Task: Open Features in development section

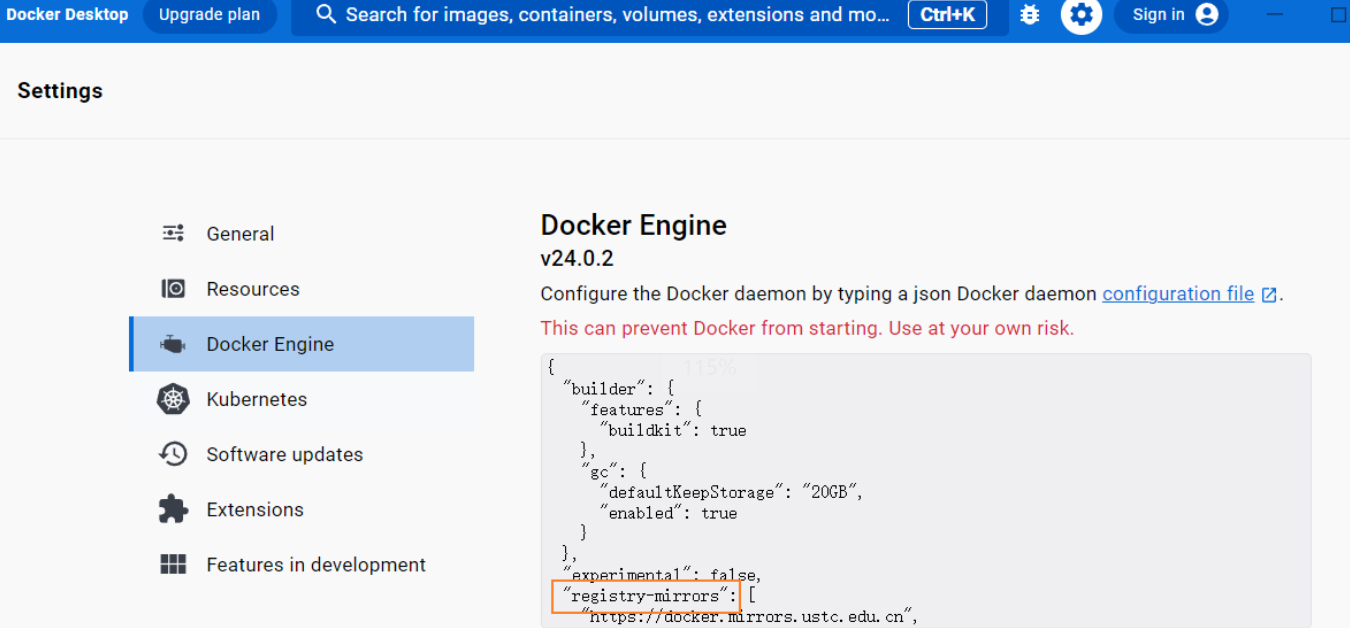Action: [301, 564]
